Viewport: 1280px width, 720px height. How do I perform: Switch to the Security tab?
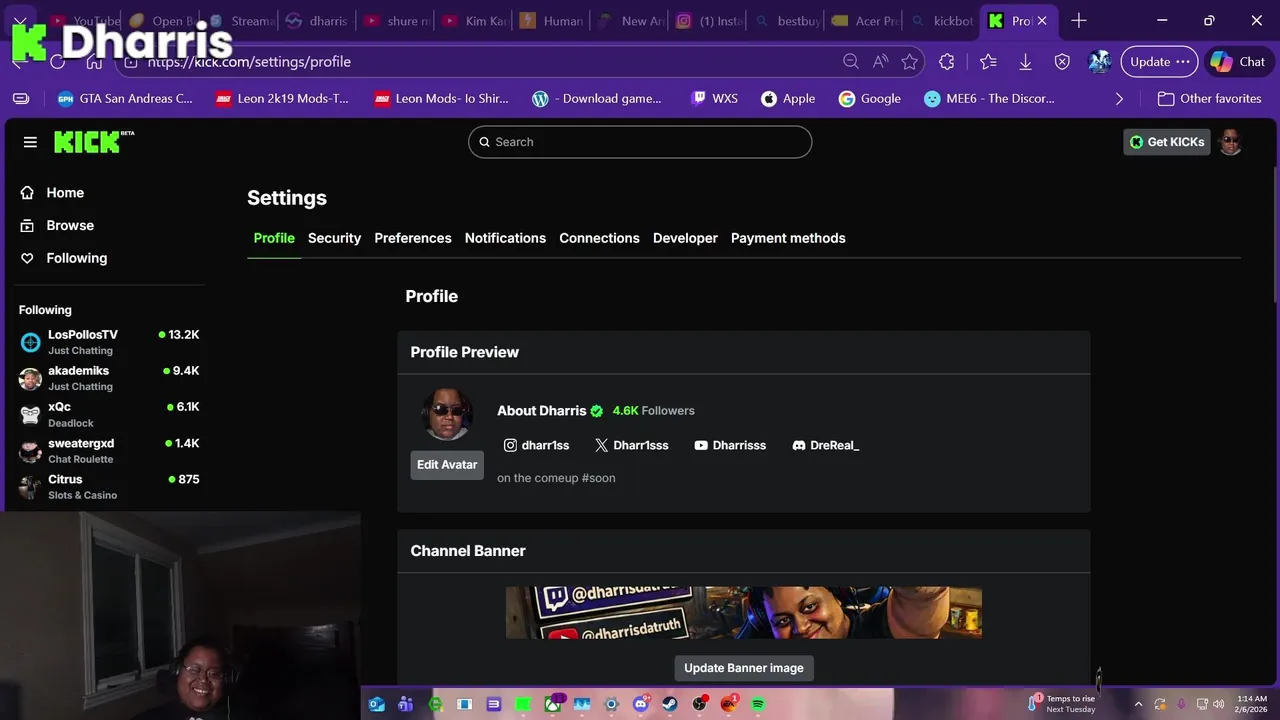(x=334, y=238)
